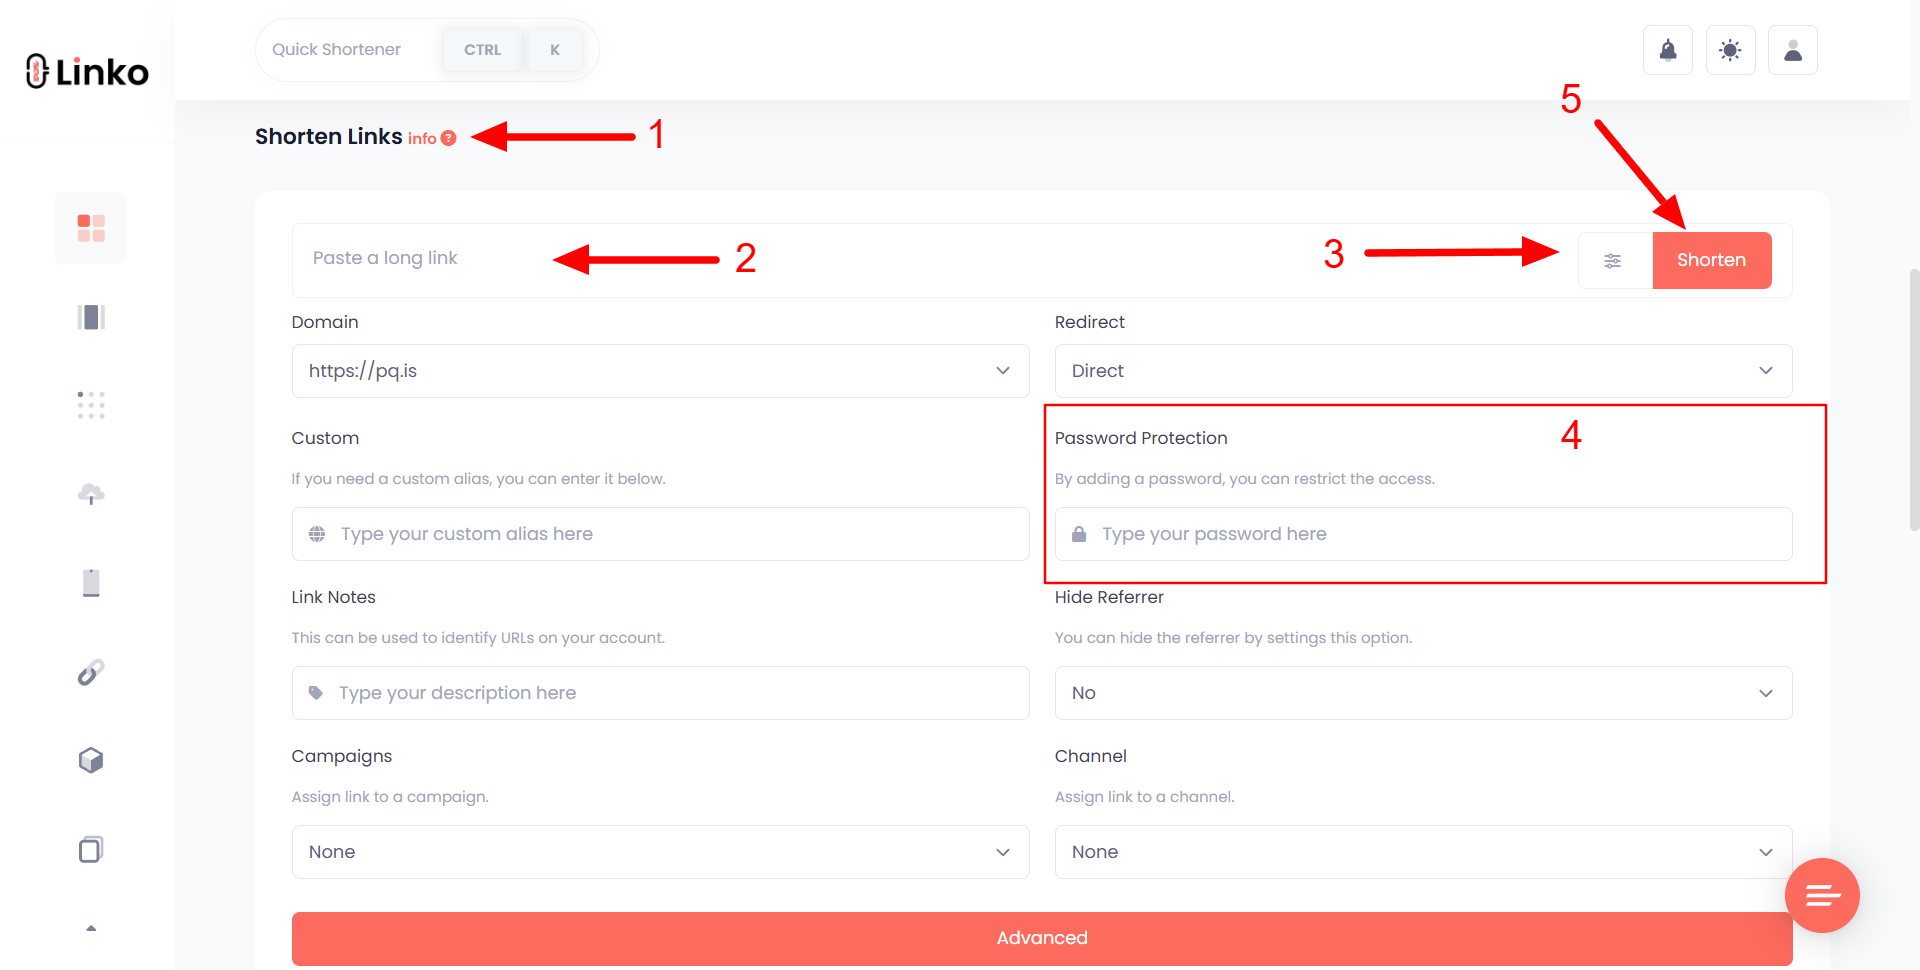Click the K key badge
This screenshot has width=1920, height=970.
point(555,50)
